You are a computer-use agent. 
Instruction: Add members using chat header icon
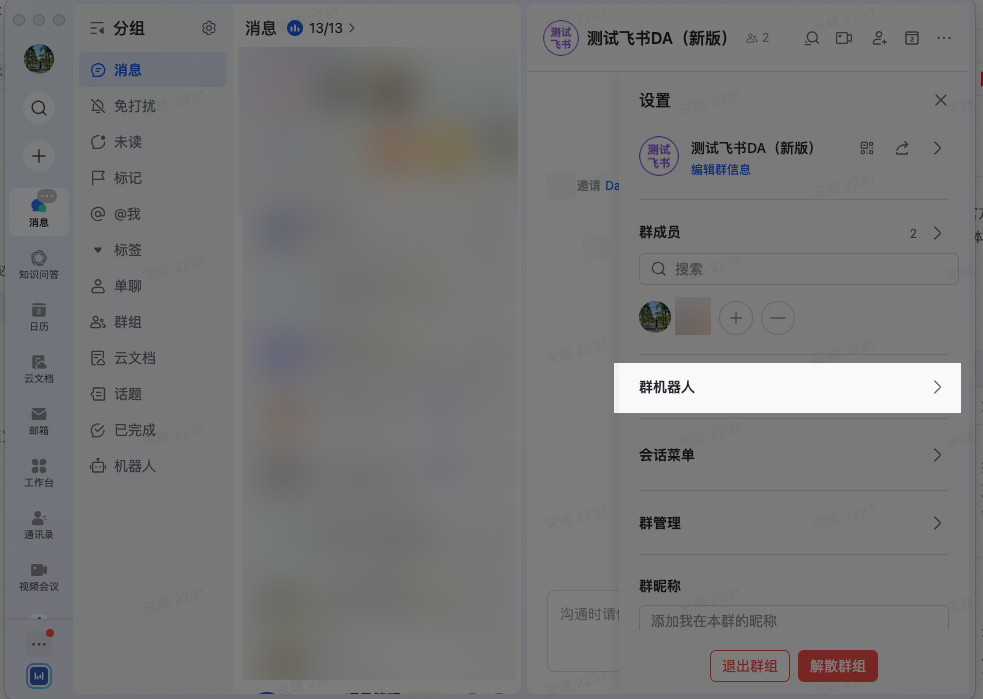pos(879,38)
